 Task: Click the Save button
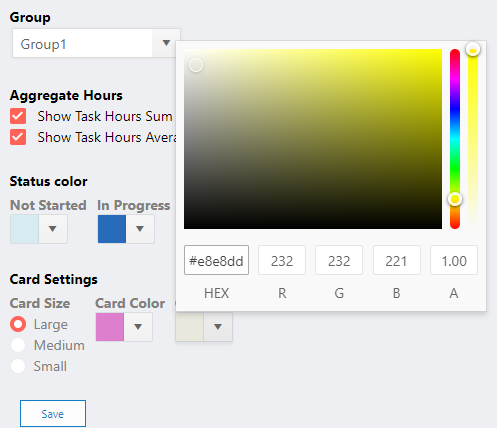coord(53,414)
